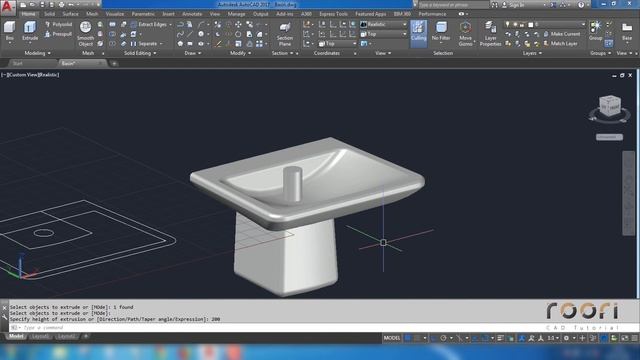
Task: Click the Array modify tool icon
Action: pyautogui.click(x=259, y=44)
